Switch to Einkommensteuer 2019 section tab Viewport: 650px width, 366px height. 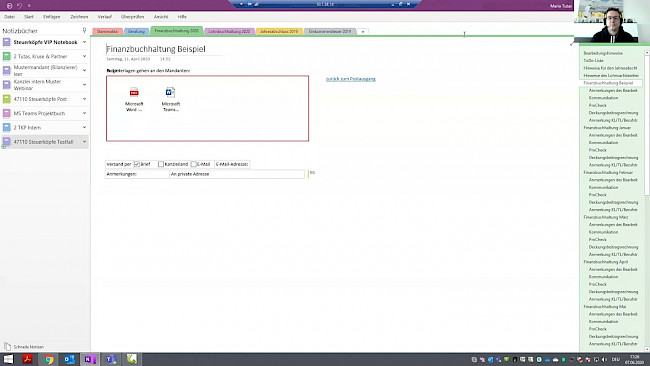330,32
